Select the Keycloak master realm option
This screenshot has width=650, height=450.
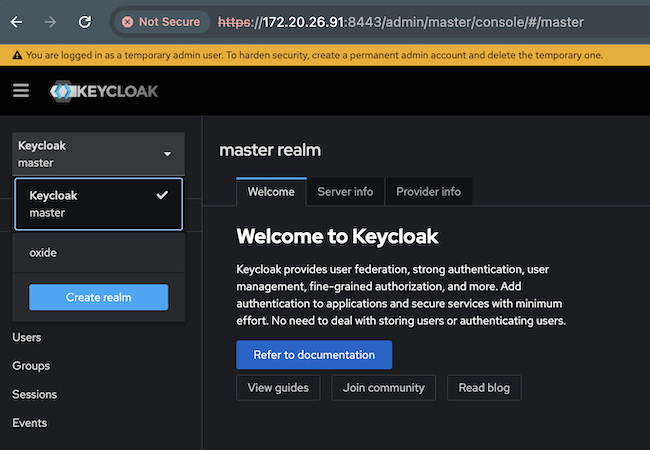click(x=98, y=204)
